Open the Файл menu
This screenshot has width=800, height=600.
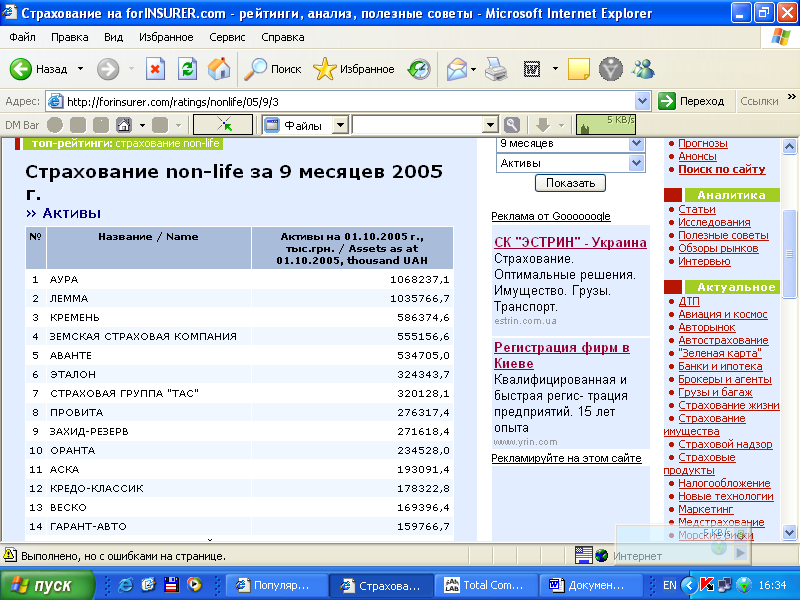[22, 37]
